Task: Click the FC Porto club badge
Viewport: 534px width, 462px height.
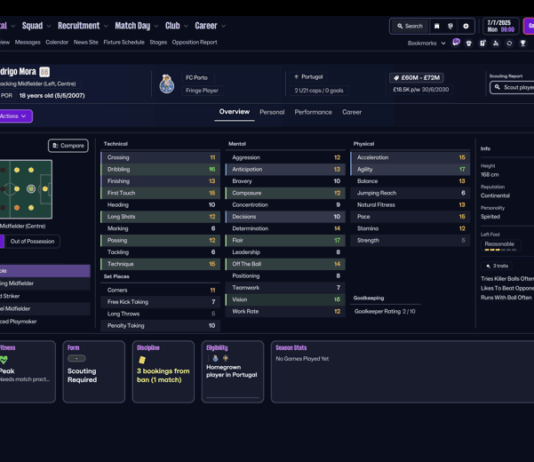Action: (167, 84)
